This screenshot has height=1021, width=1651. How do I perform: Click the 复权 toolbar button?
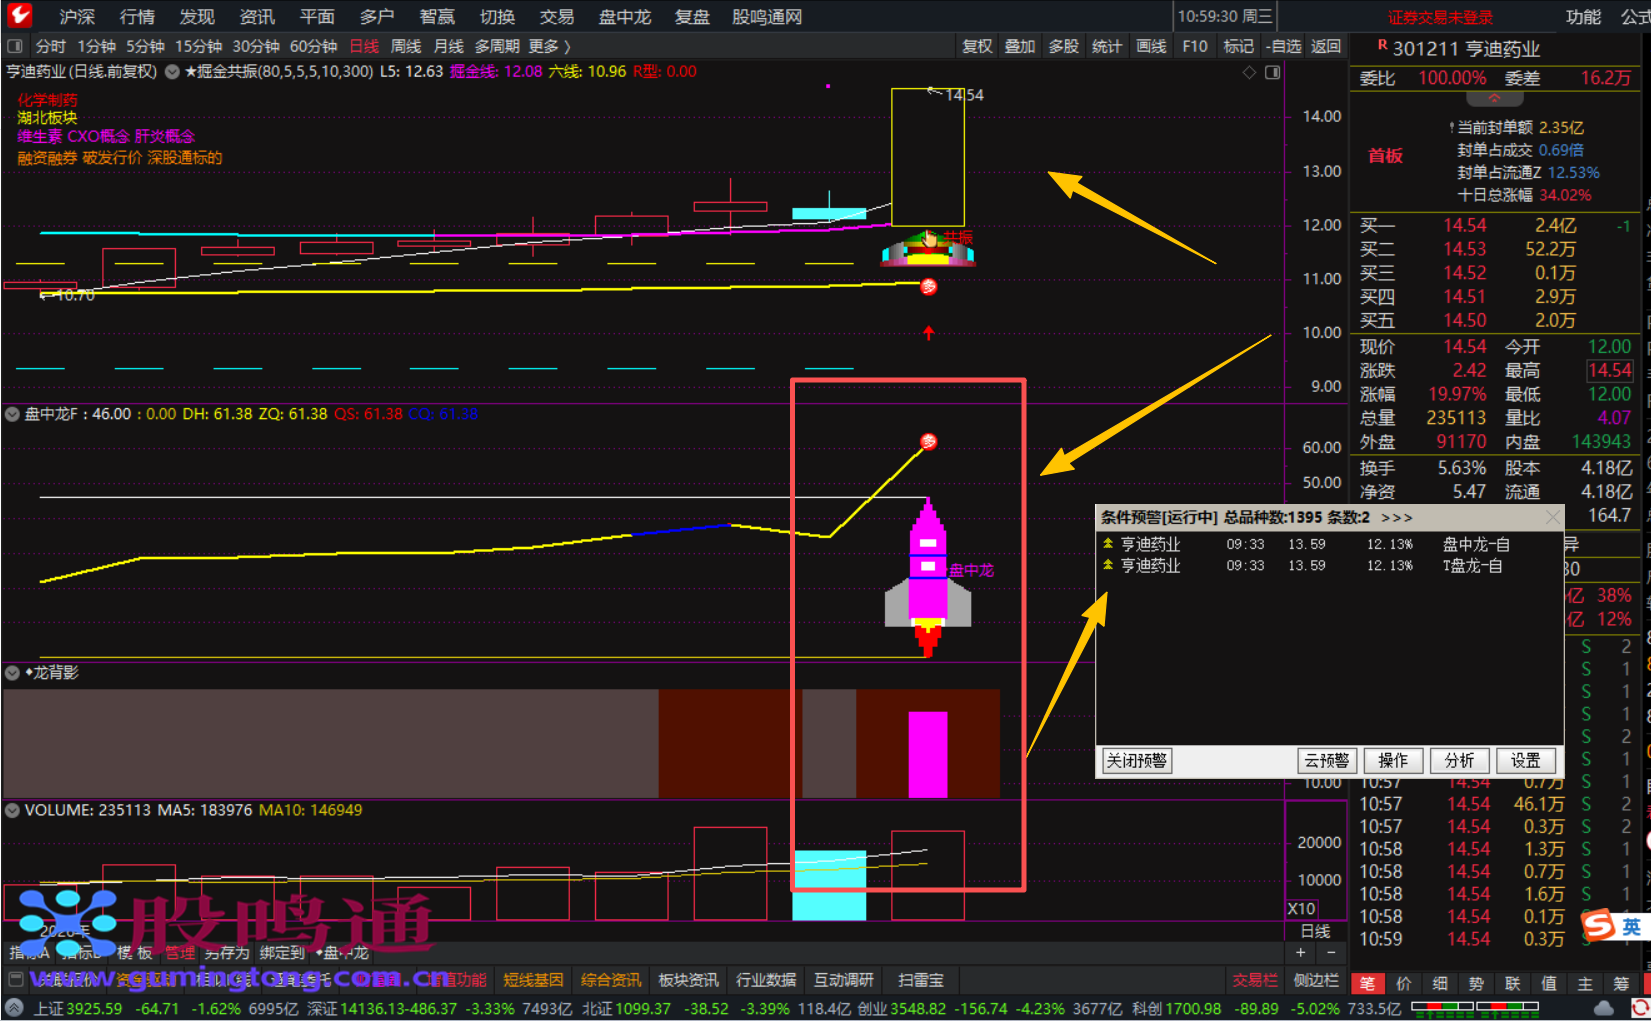[977, 46]
